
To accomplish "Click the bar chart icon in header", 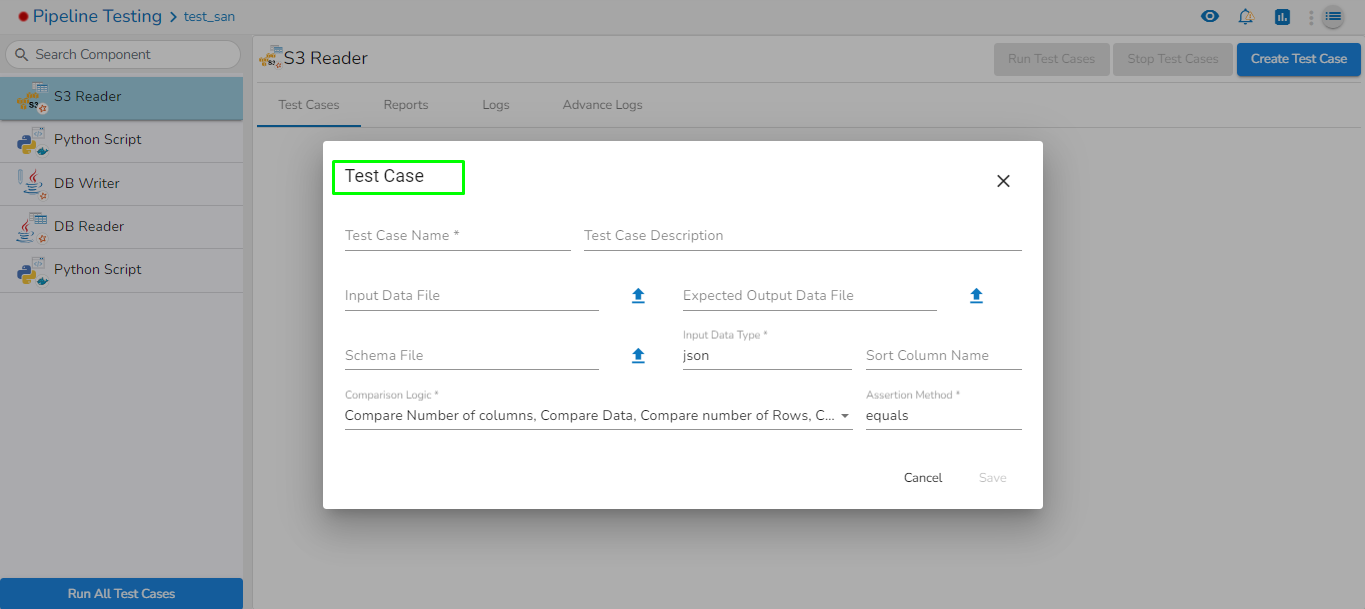I will [x=1282, y=17].
